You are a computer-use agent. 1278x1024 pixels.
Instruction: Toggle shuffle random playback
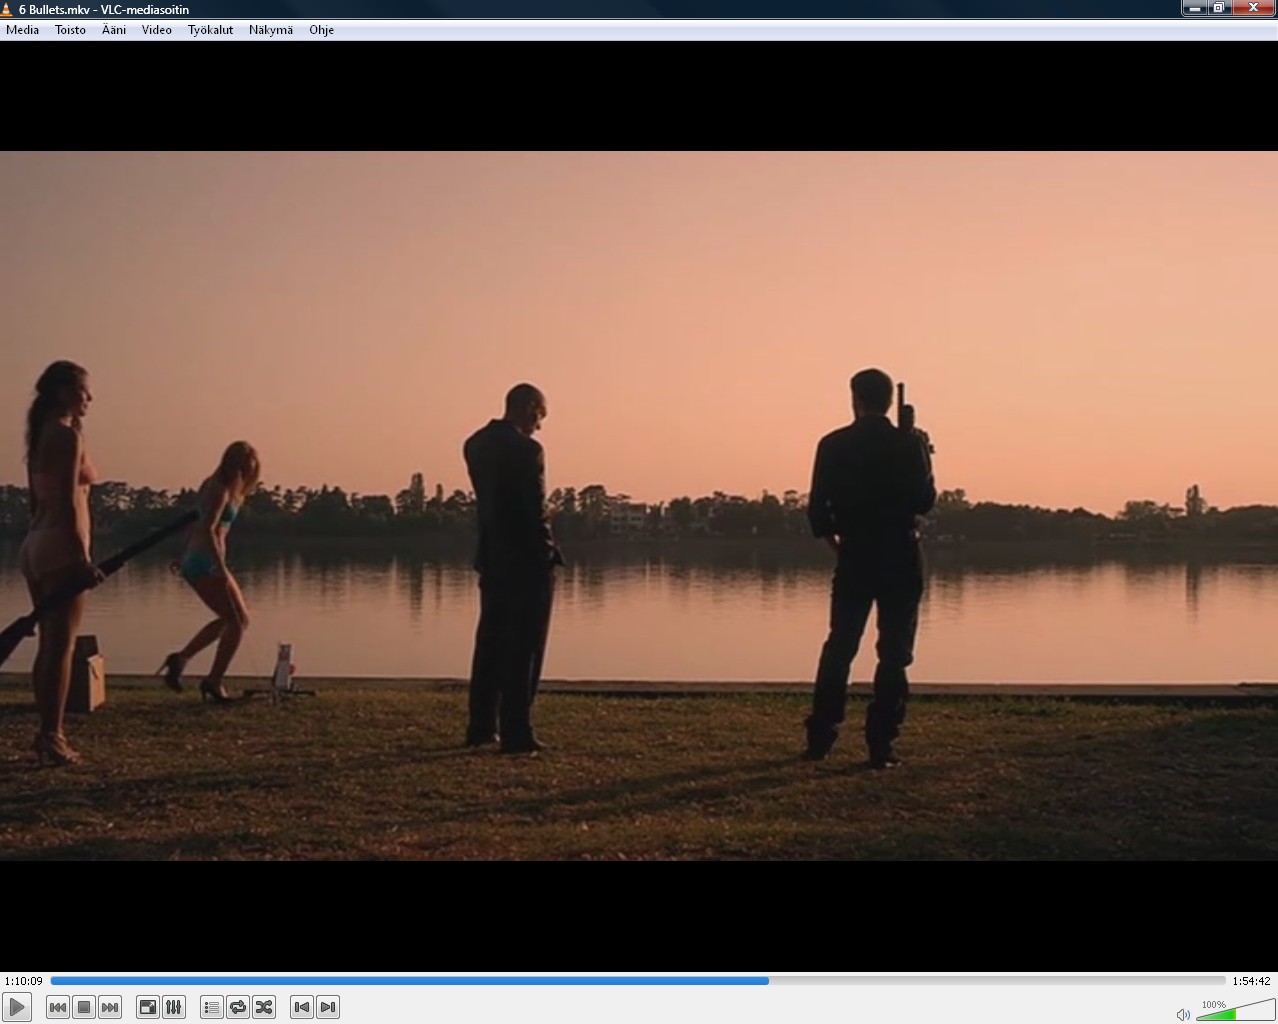(264, 1007)
